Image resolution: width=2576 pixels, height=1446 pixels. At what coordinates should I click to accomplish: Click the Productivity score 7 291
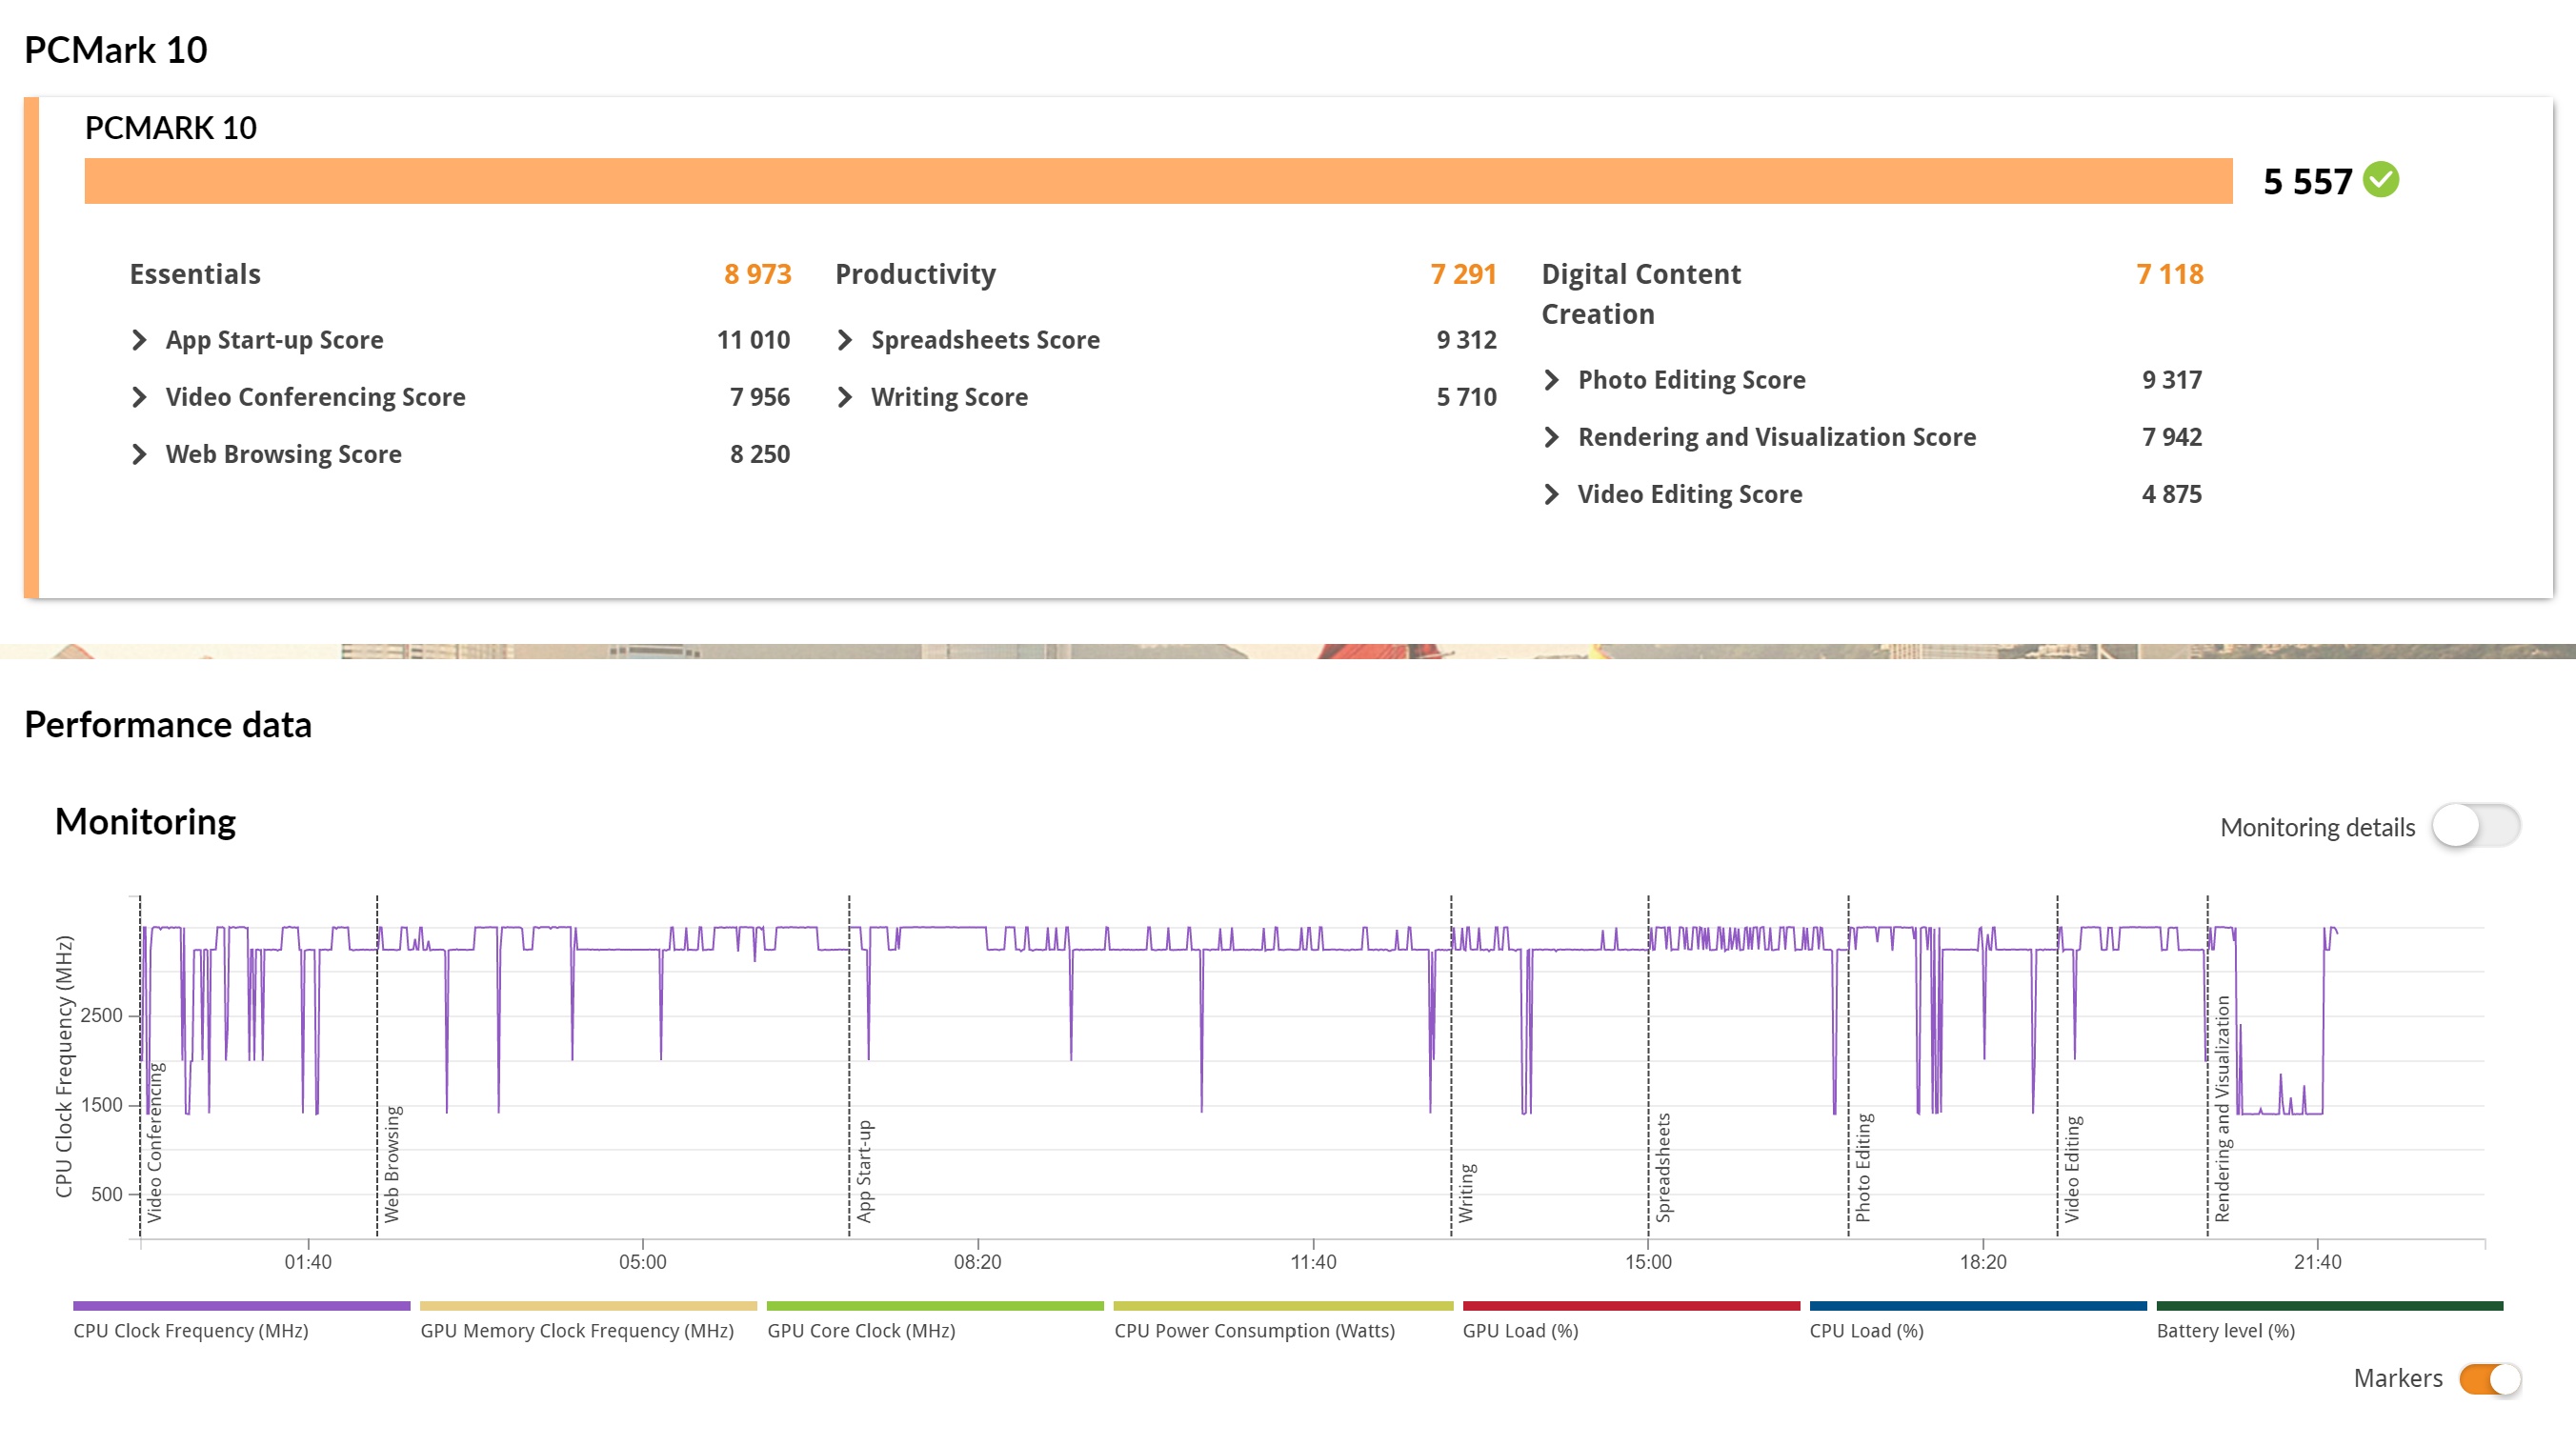point(1463,274)
